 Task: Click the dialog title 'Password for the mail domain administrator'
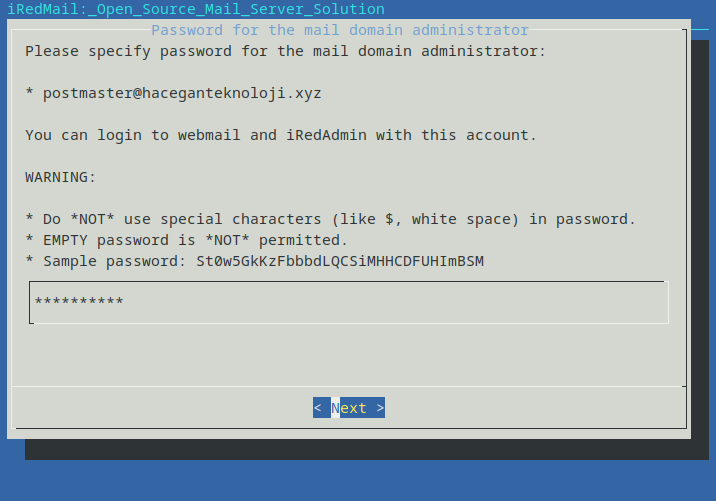340,30
